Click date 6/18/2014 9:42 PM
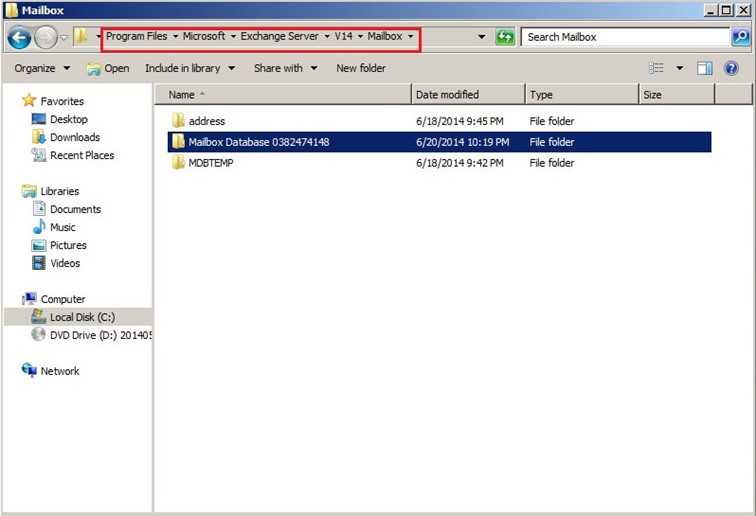Screen dimensions: 756x516 [459, 163]
